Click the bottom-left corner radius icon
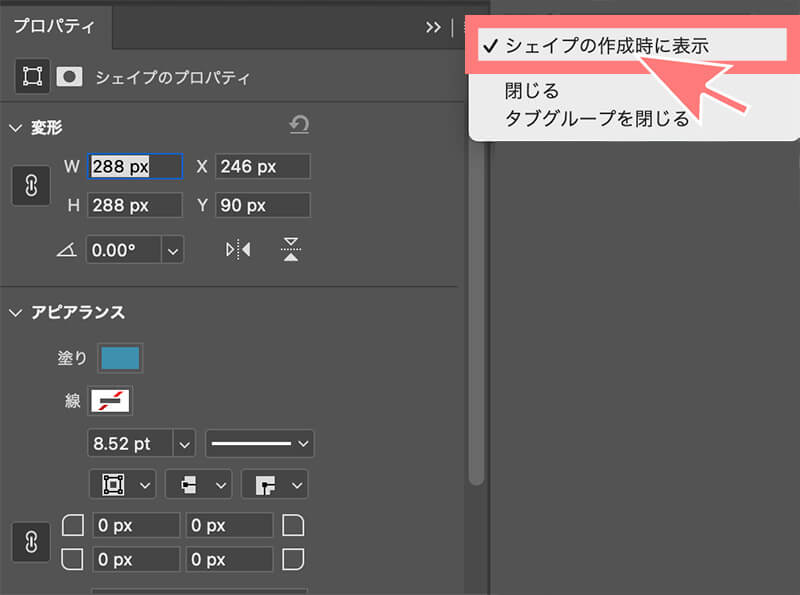The image size is (800, 595). (x=73, y=558)
